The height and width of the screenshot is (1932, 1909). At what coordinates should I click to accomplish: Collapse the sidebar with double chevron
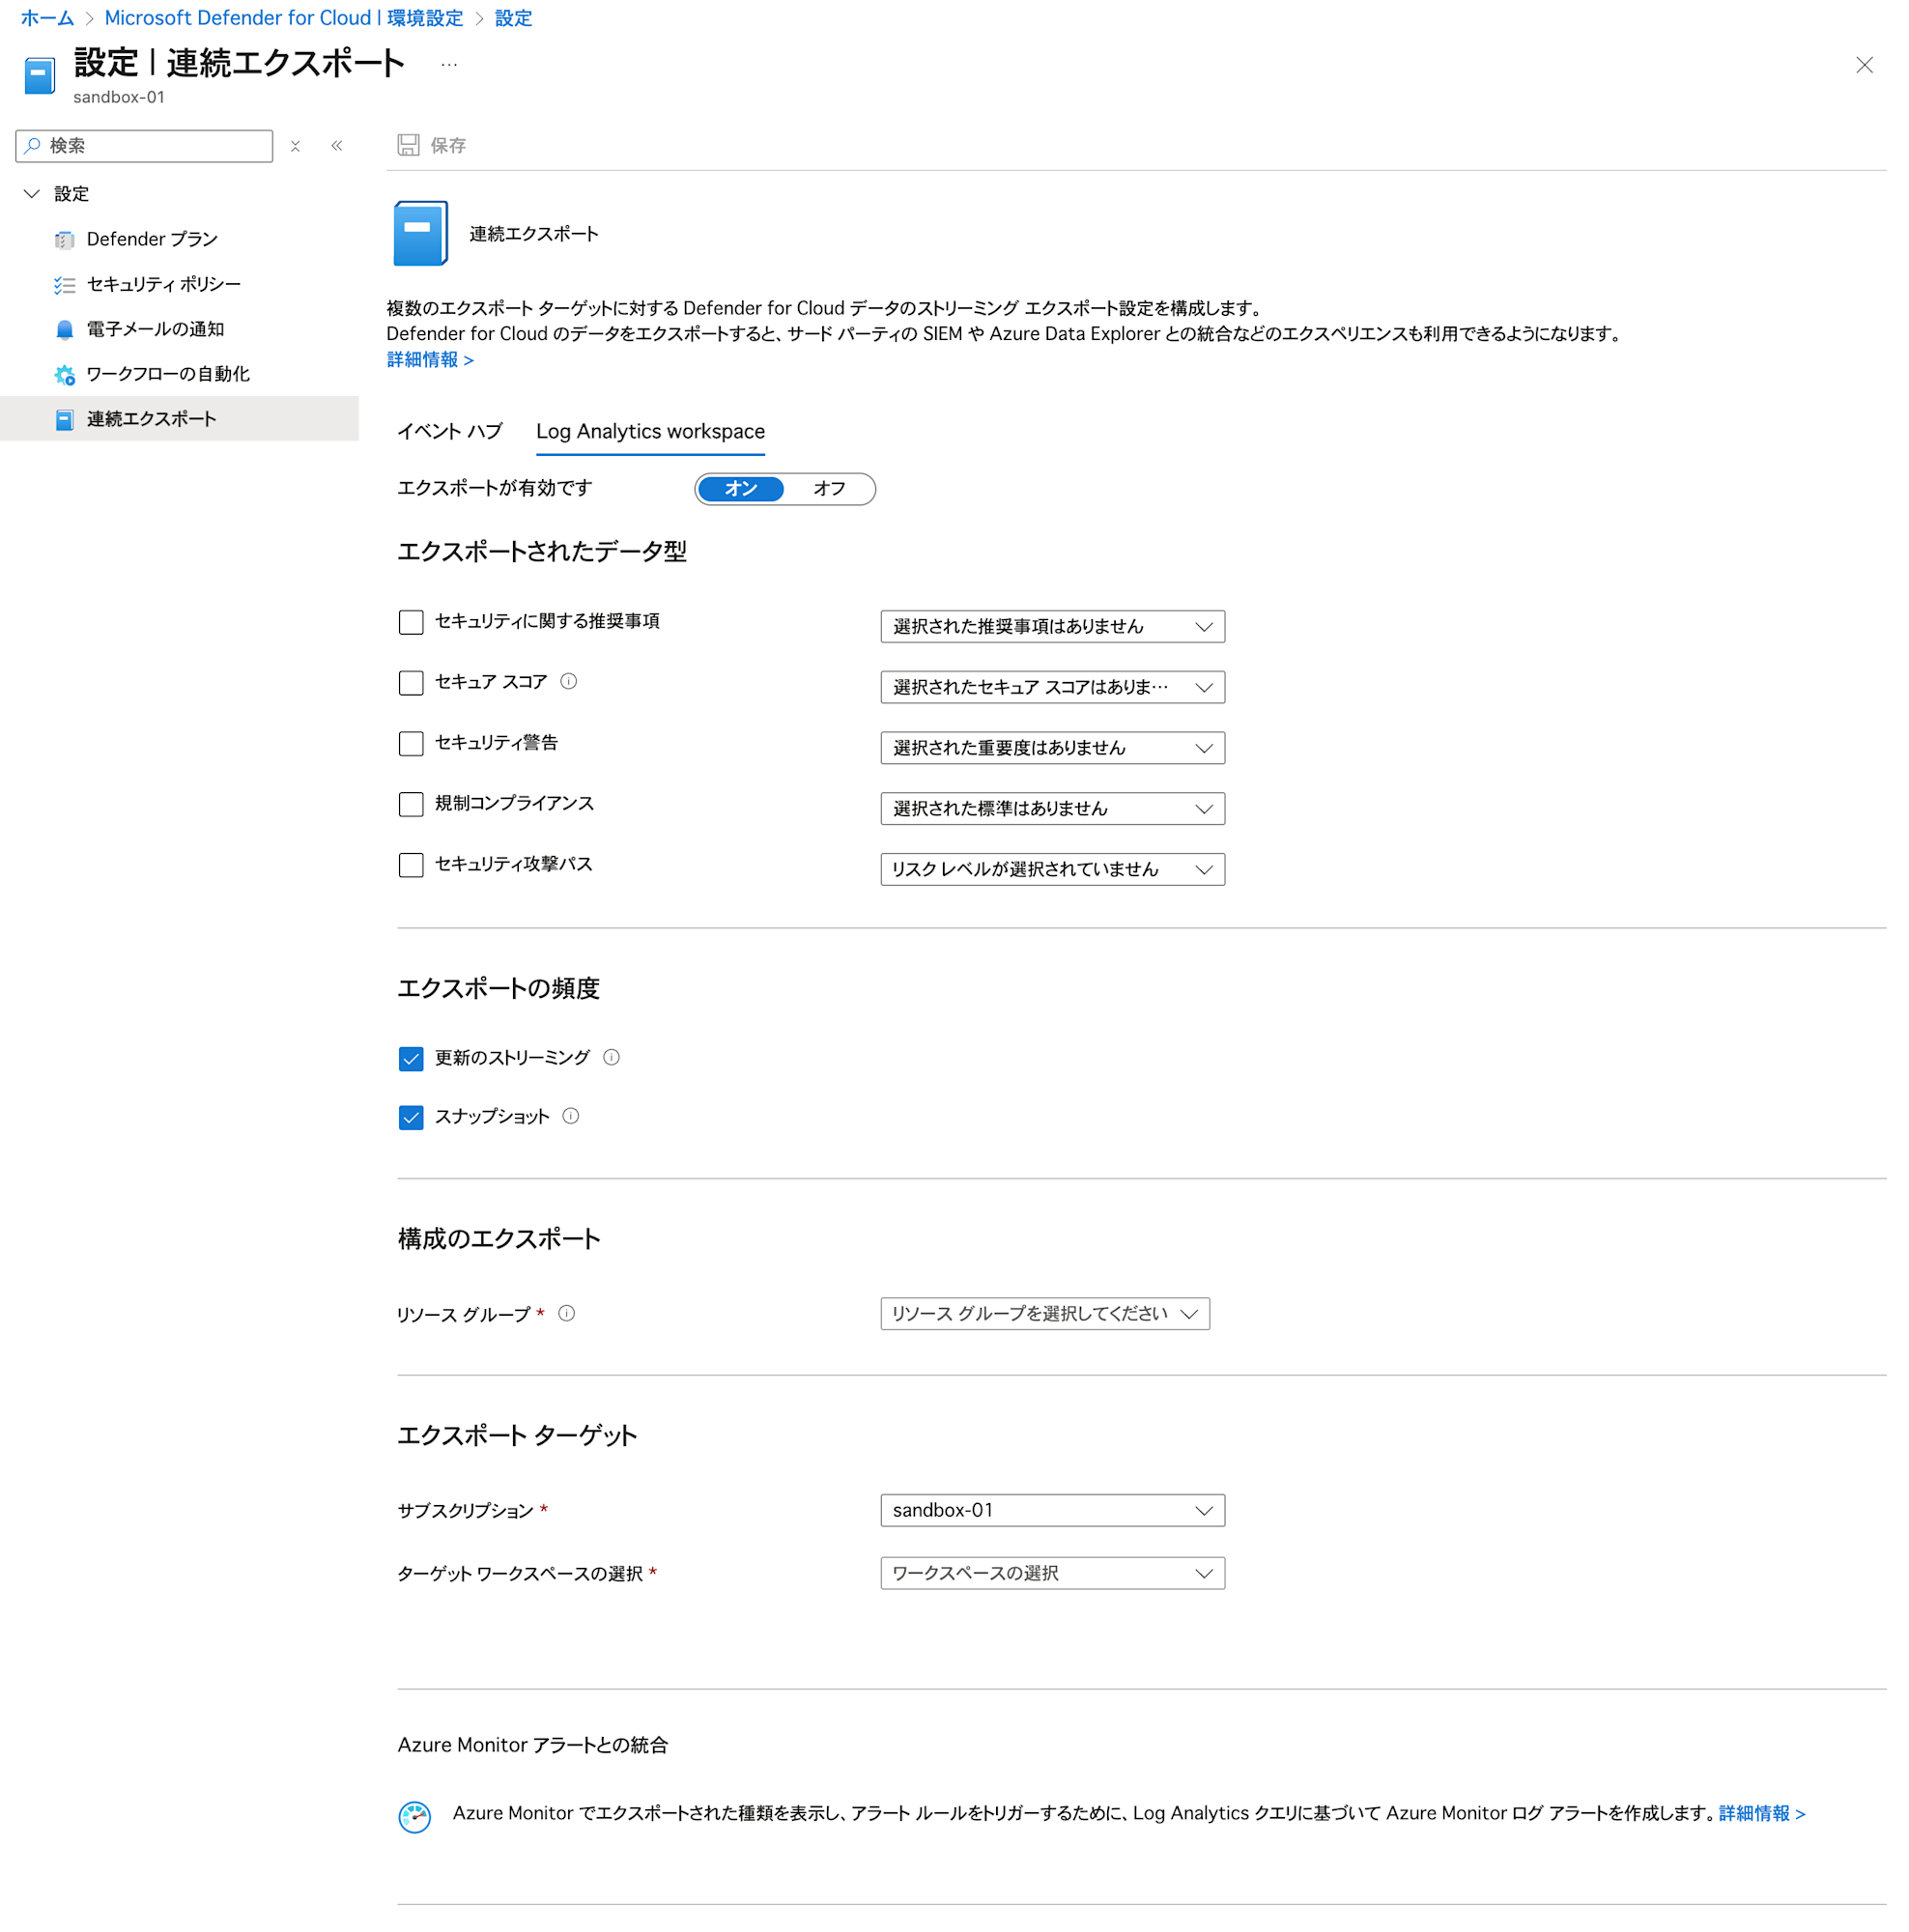pyautogui.click(x=337, y=146)
